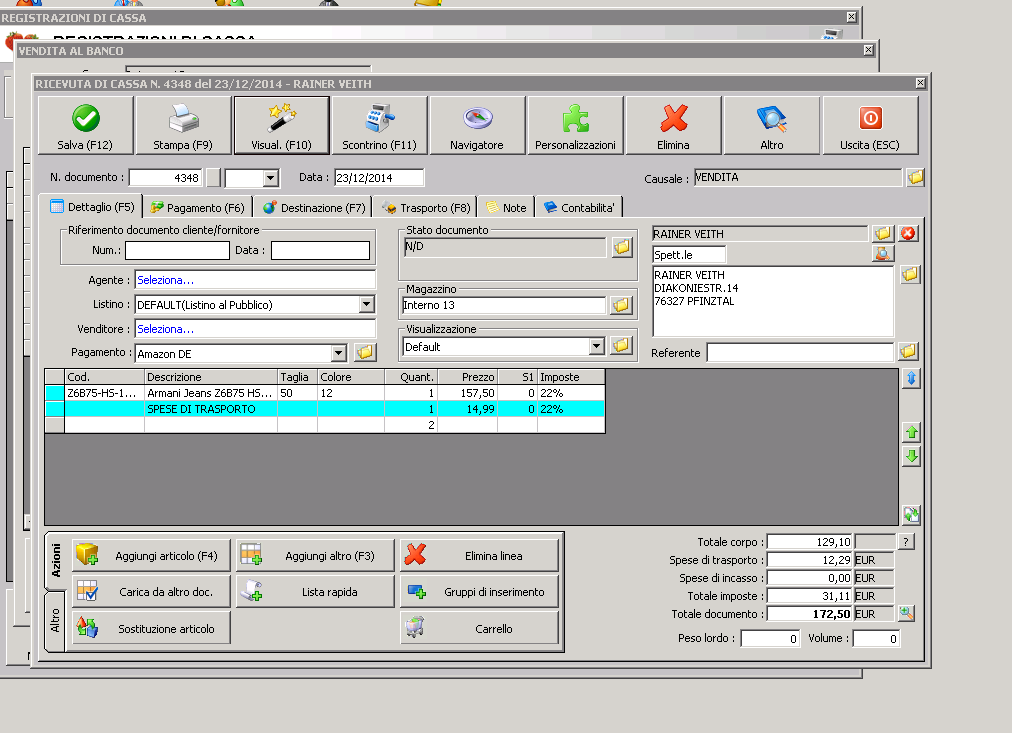Click the Referente input field
This screenshot has width=1012, height=733.
pyautogui.click(x=799, y=353)
